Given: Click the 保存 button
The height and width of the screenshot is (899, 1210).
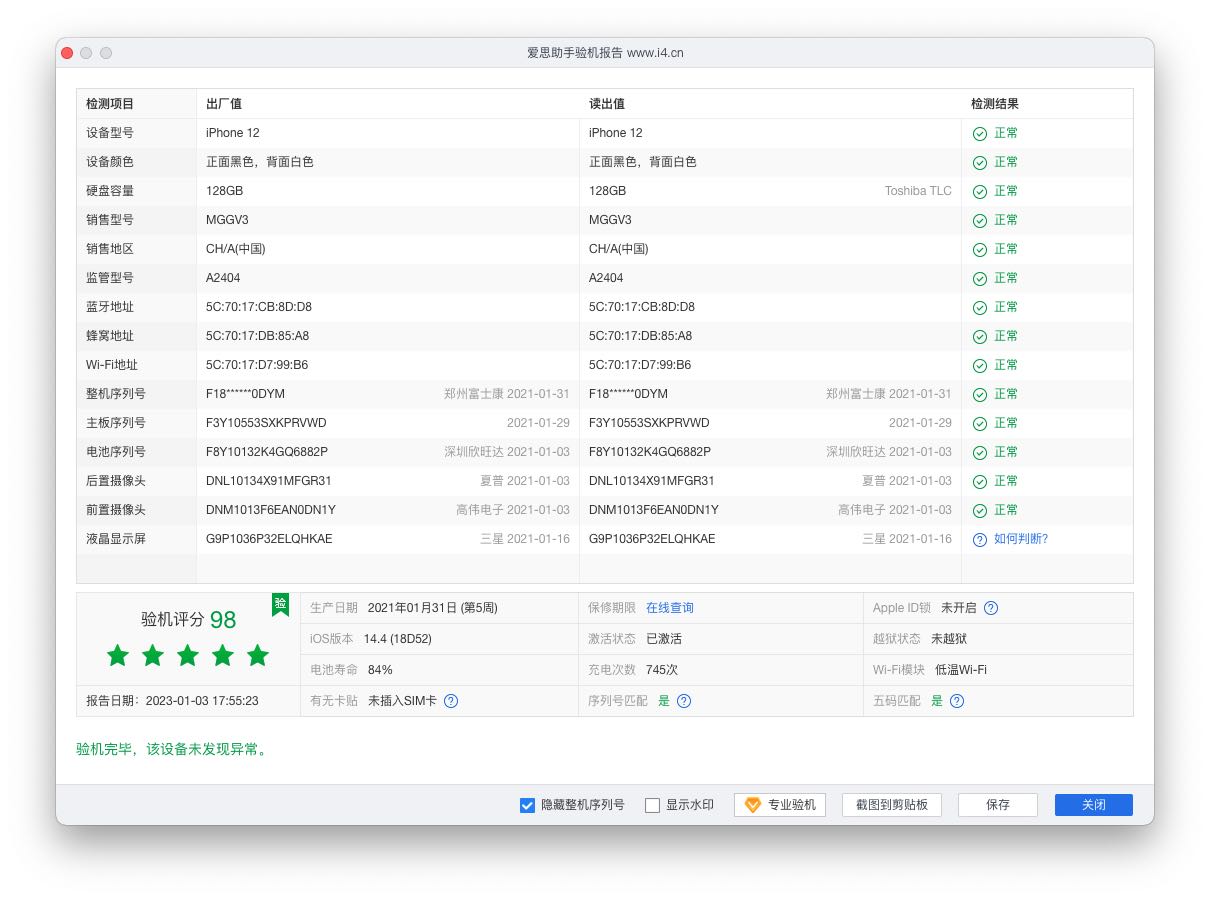Looking at the screenshot, I should coord(998,805).
